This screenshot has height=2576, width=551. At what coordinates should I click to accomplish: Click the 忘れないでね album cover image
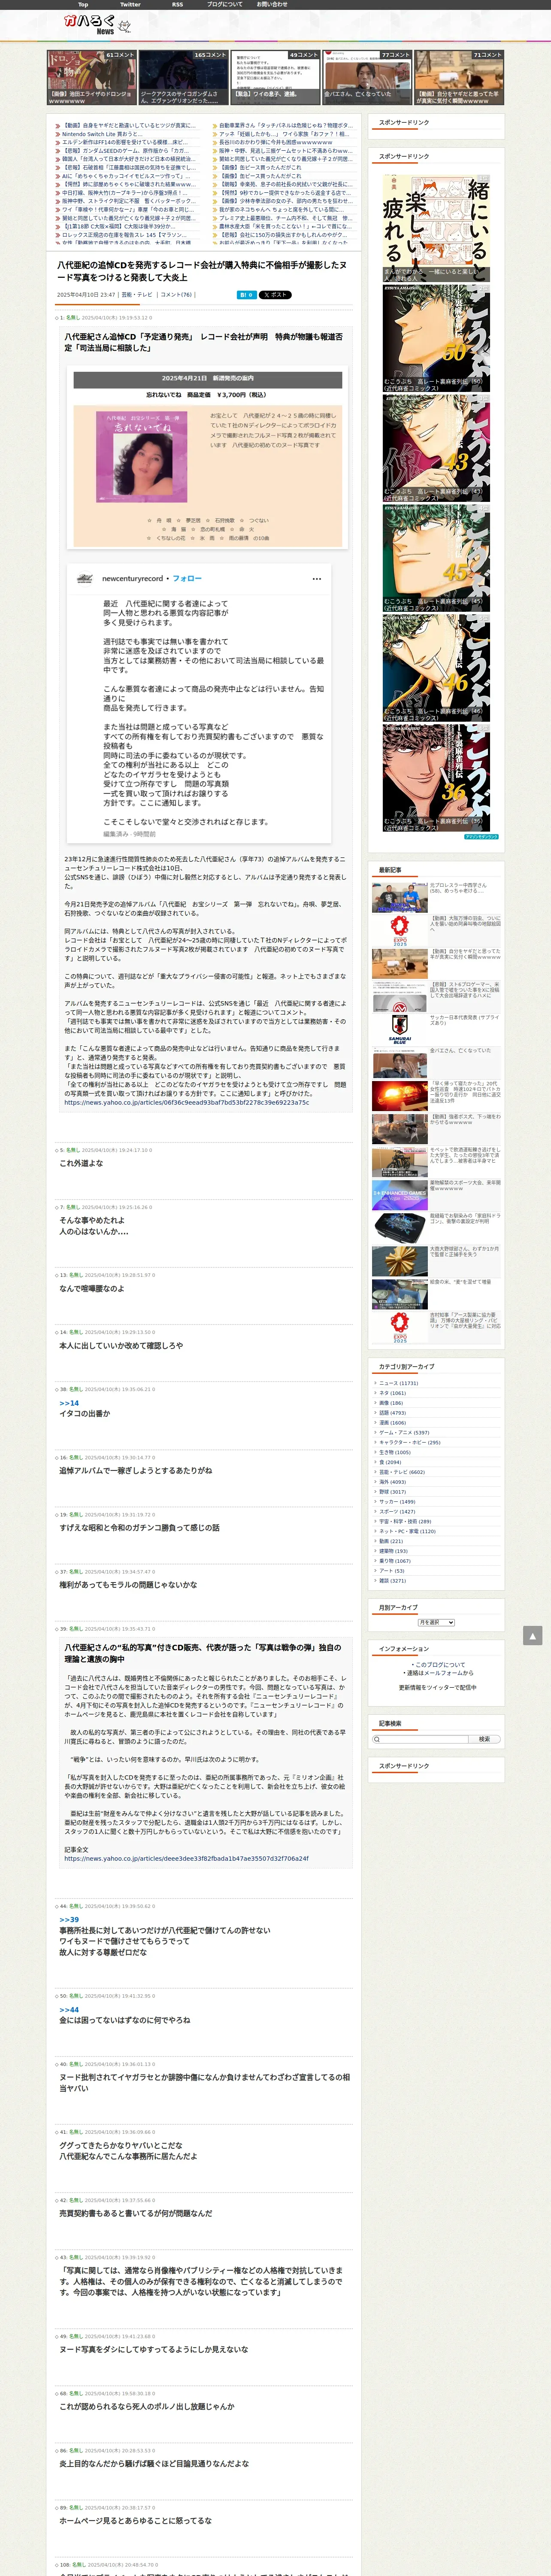click(x=141, y=456)
